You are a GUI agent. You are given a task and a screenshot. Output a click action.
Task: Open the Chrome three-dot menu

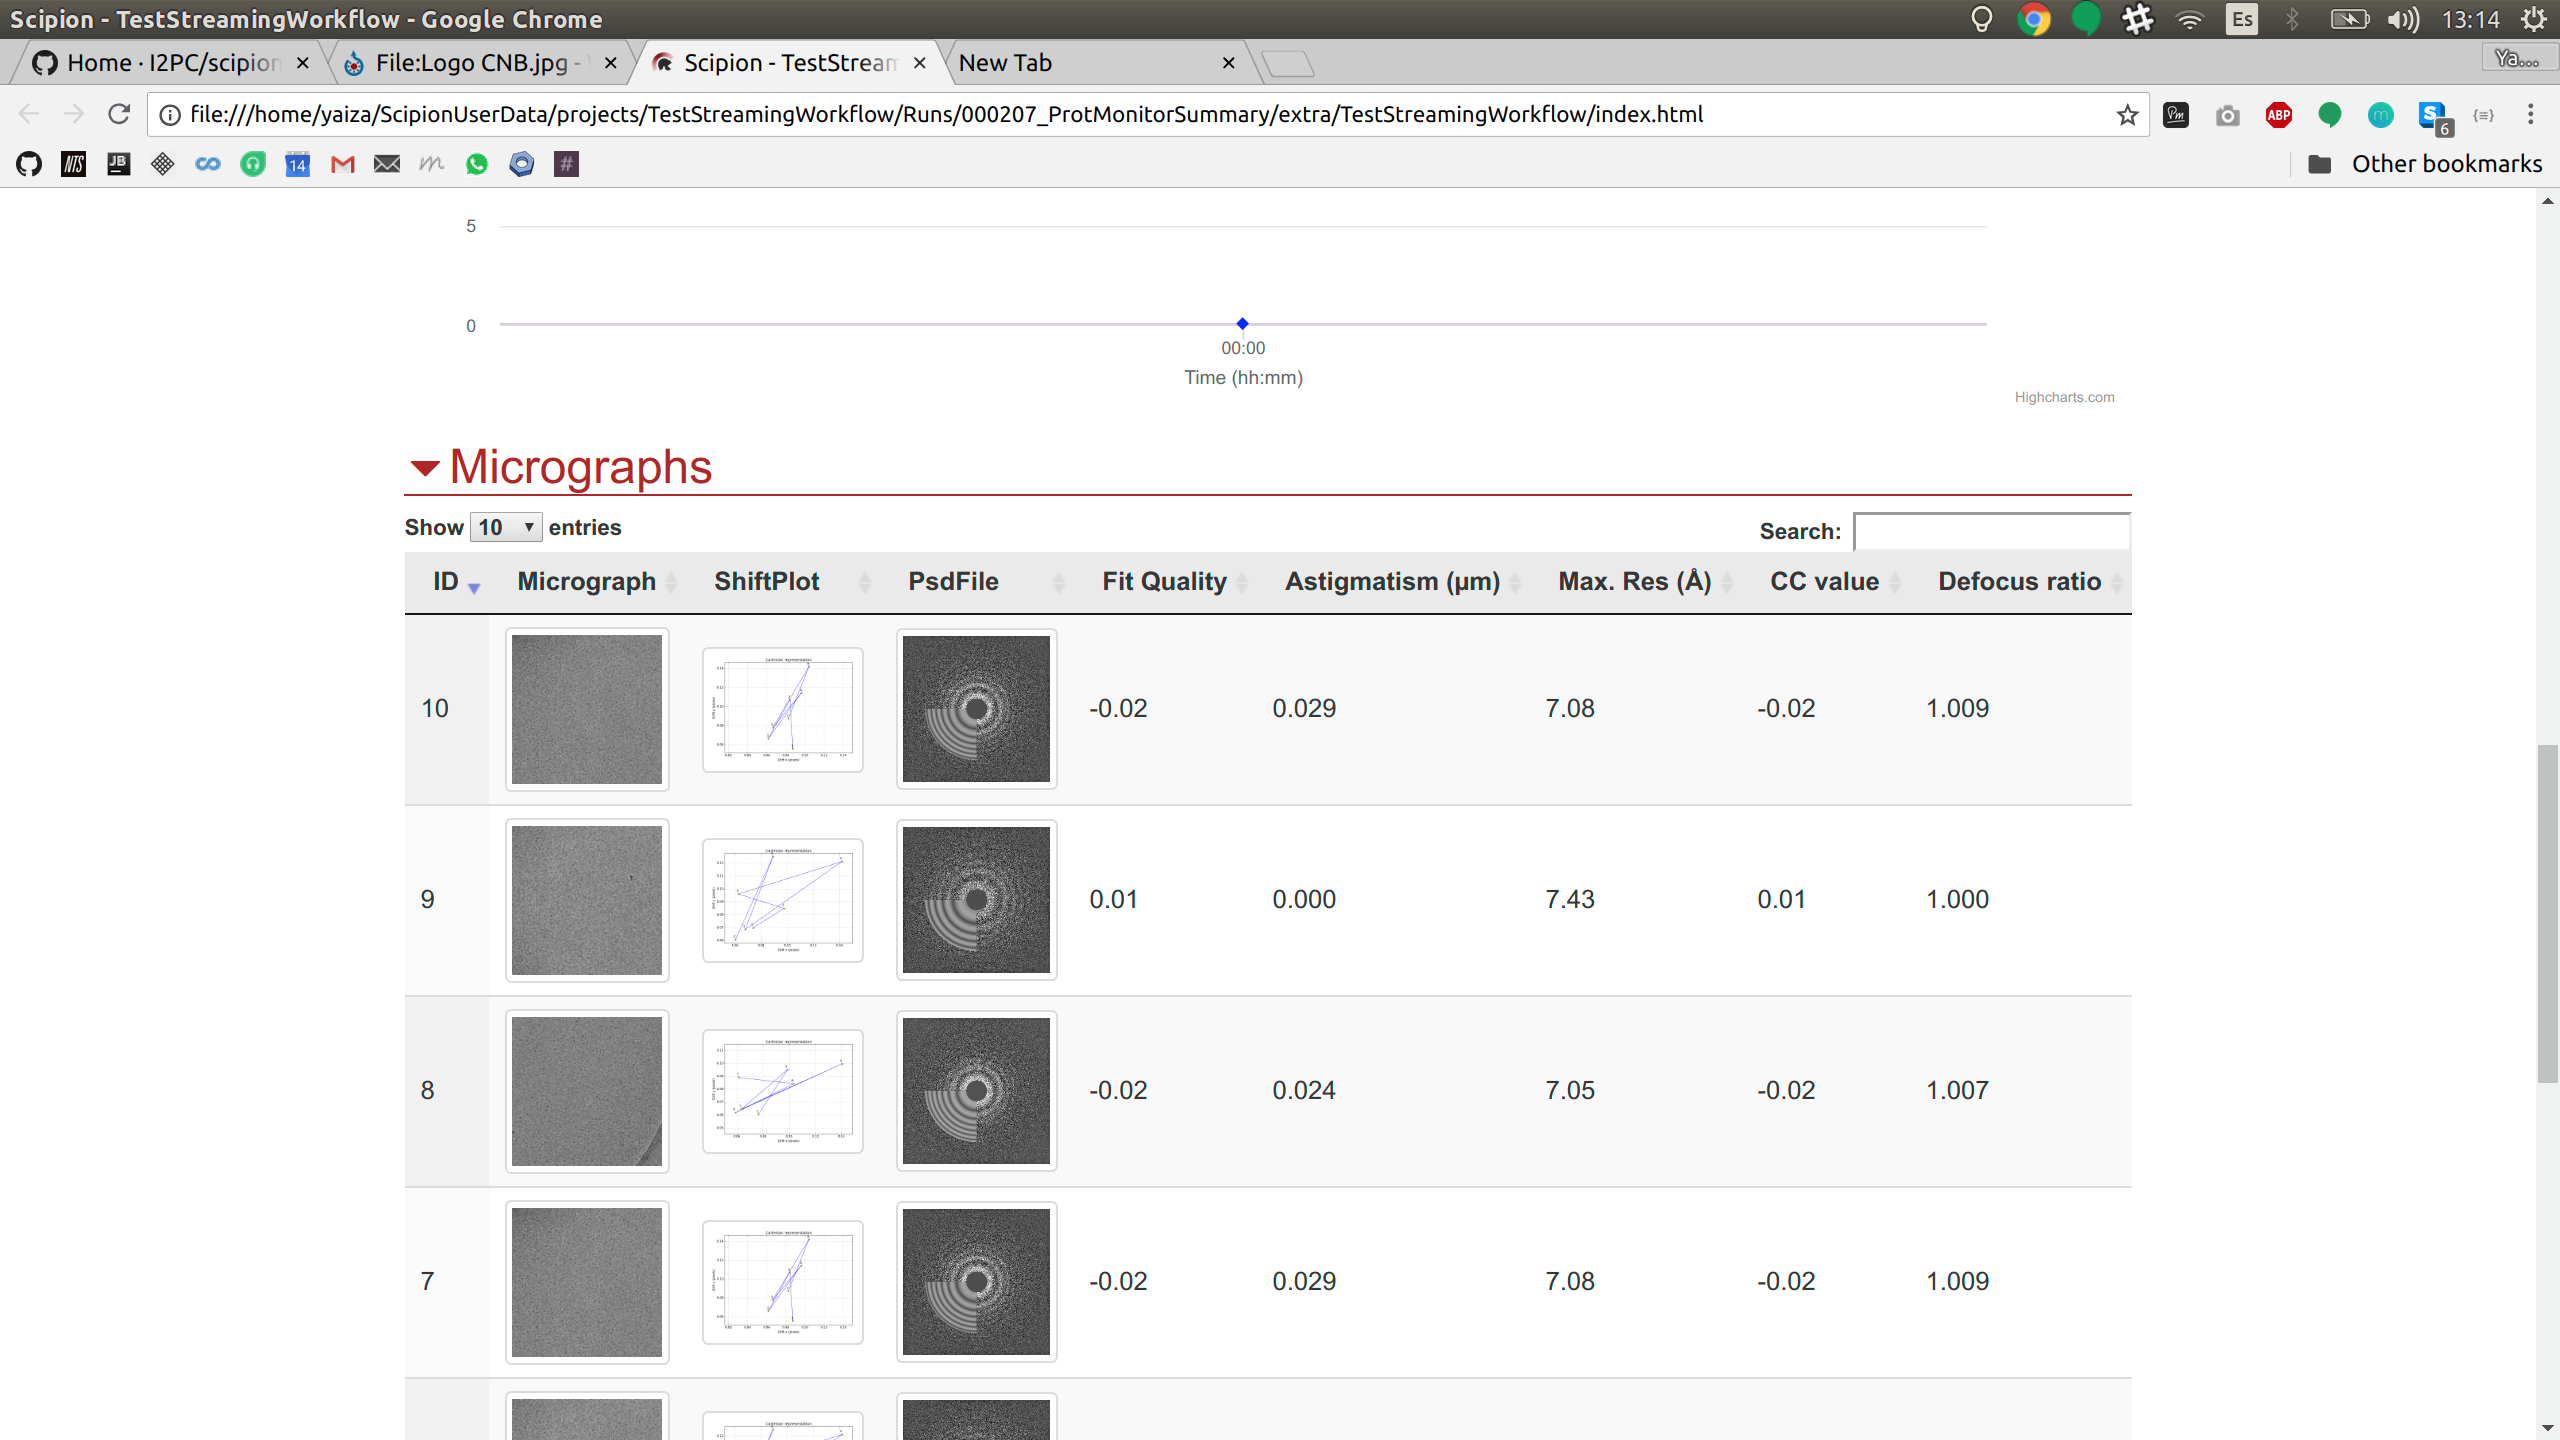point(2531,115)
